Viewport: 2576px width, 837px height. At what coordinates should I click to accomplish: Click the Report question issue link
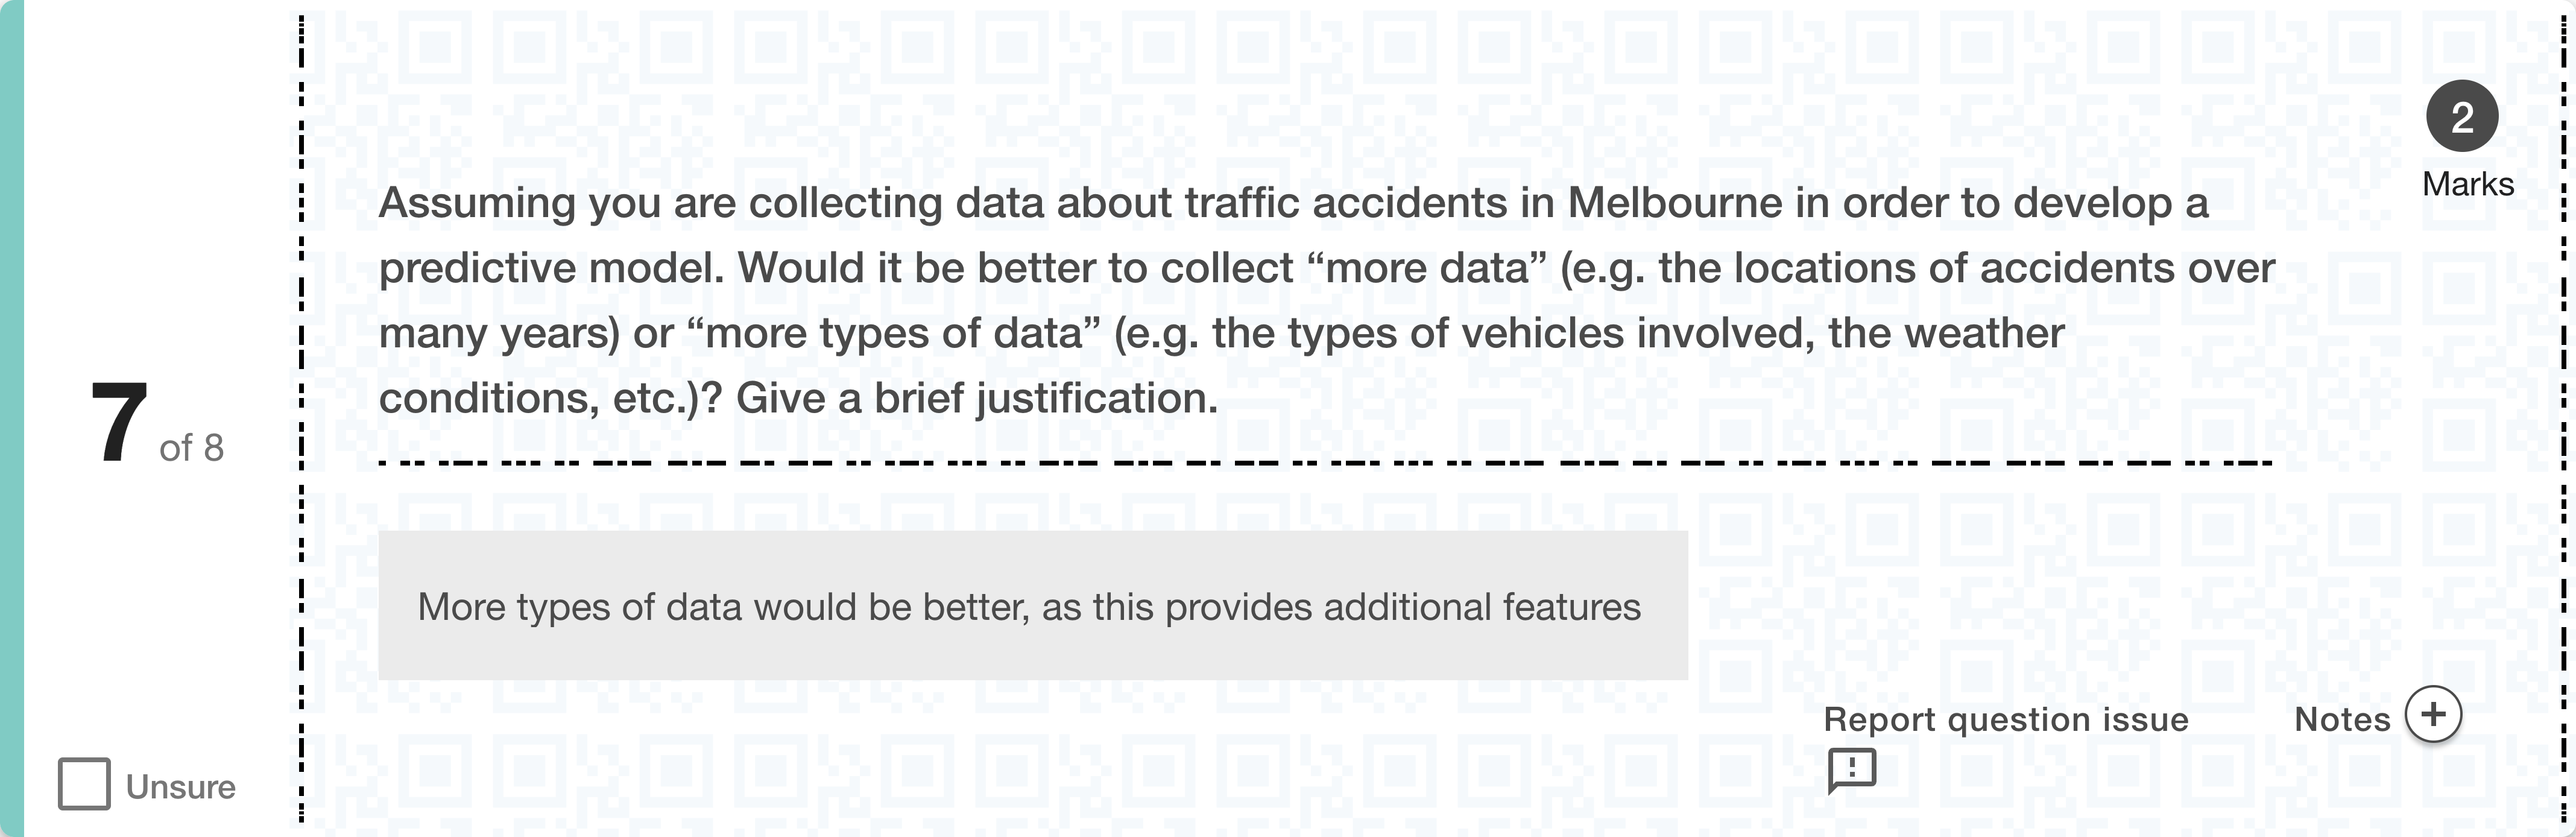(x=2005, y=720)
